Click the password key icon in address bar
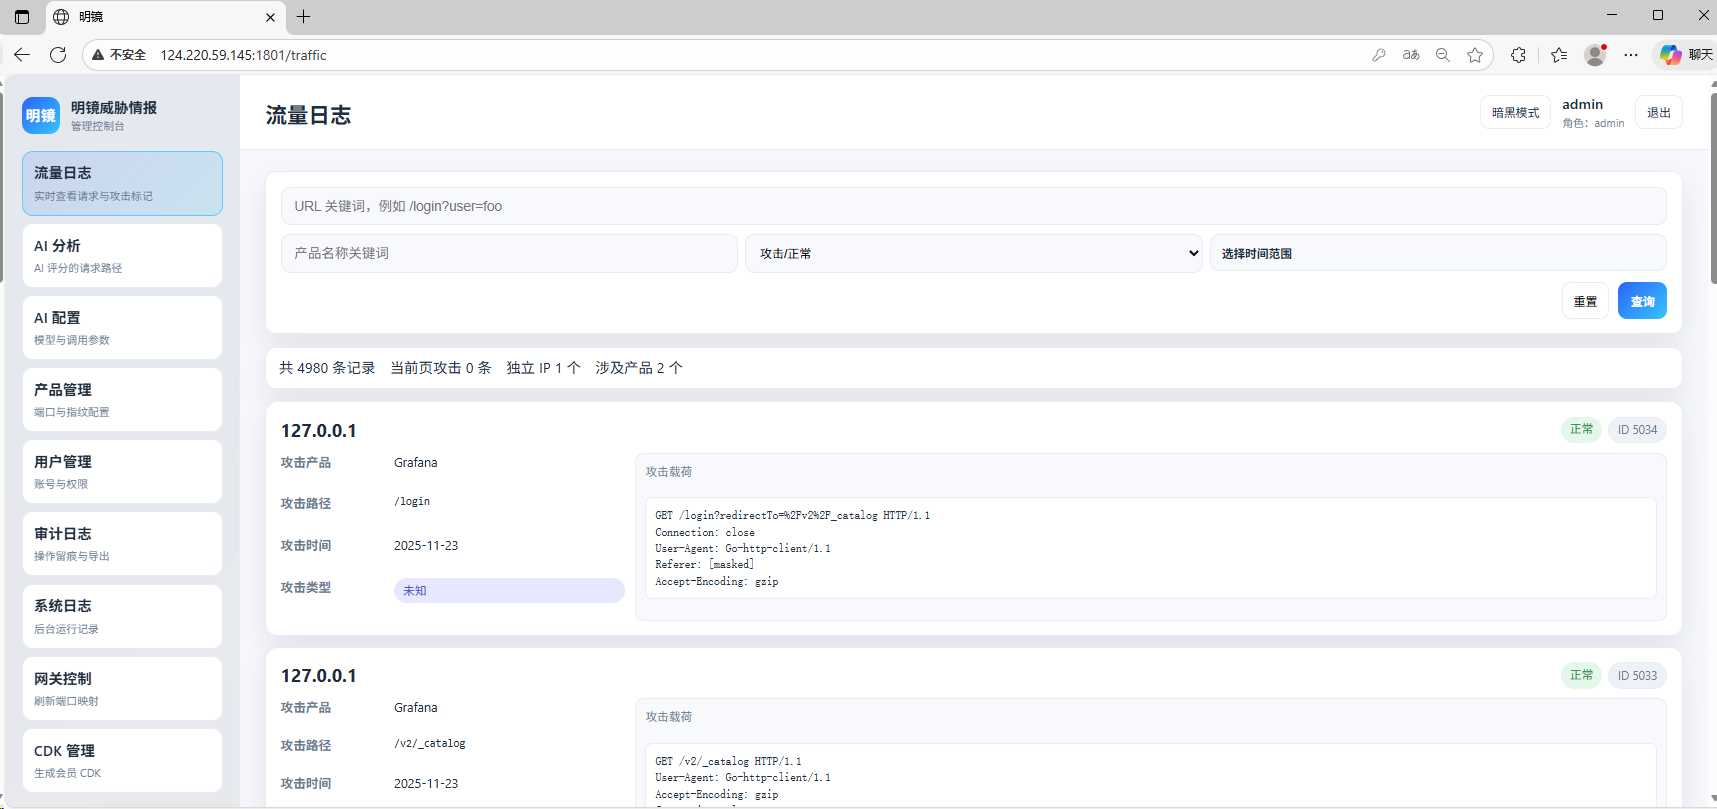Screen dimensions: 1717x809 (x=1379, y=55)
